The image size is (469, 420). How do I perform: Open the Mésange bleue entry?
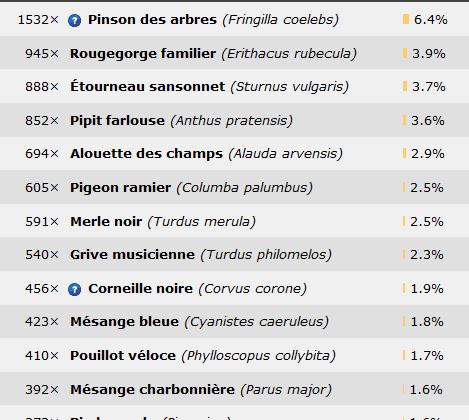[124, 322]
